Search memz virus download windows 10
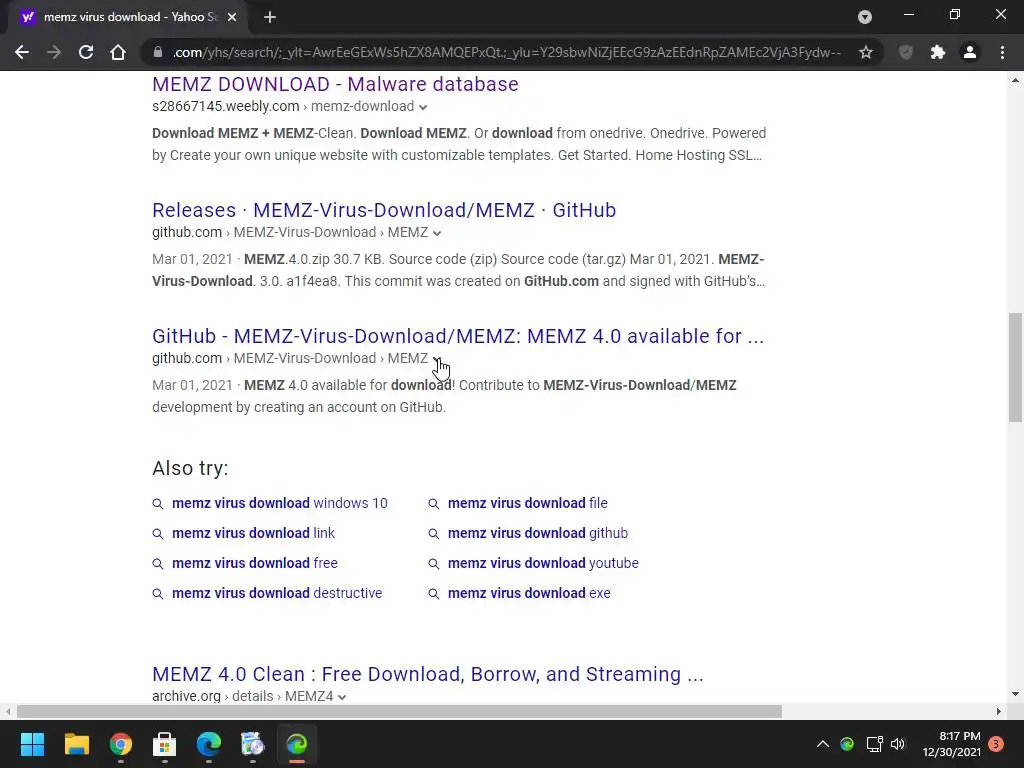 (x=280, y=503)
